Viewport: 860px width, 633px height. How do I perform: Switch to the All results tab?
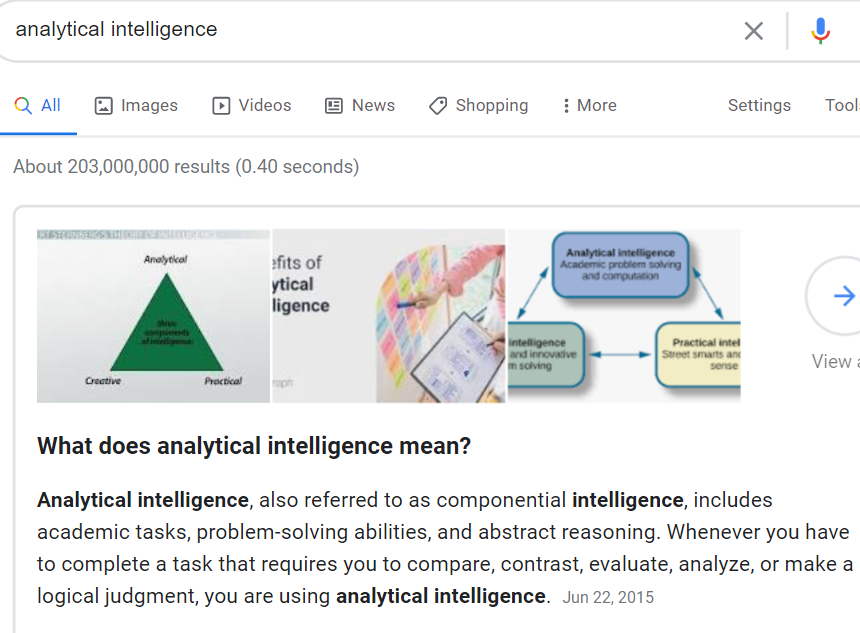(38, 105)
